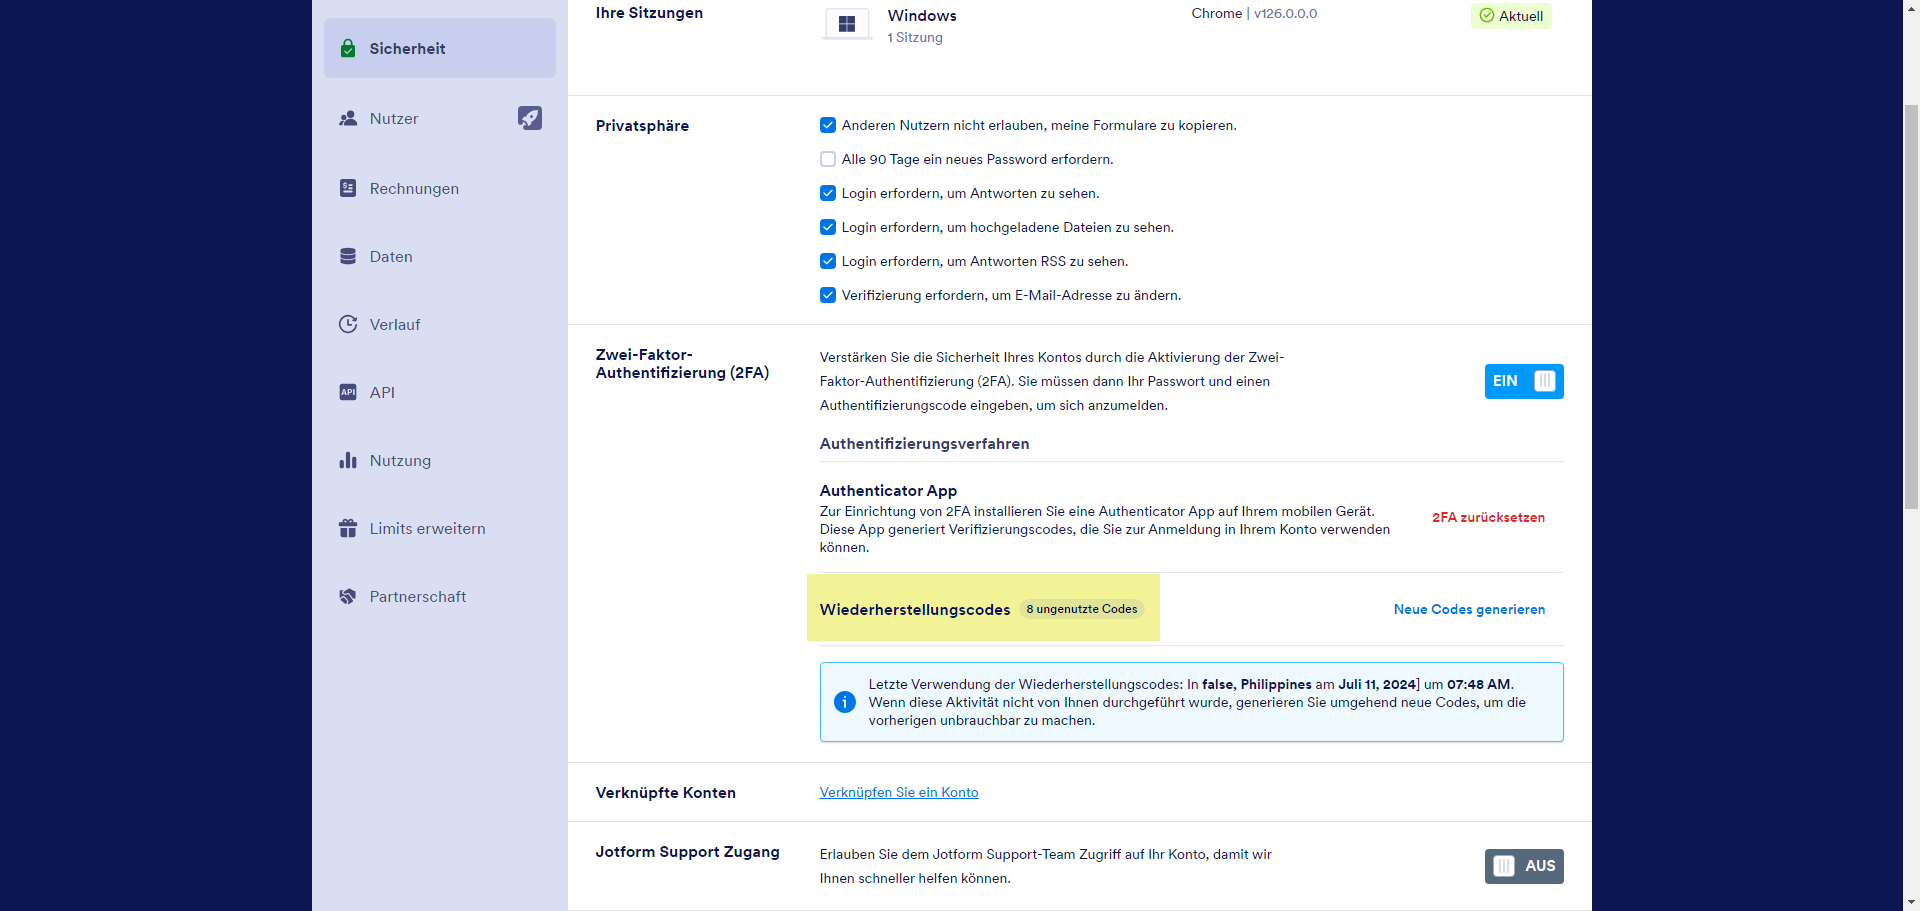Turn off the 2FA EIN switch
The image size is (1920, 911).
click(1524, 381)
